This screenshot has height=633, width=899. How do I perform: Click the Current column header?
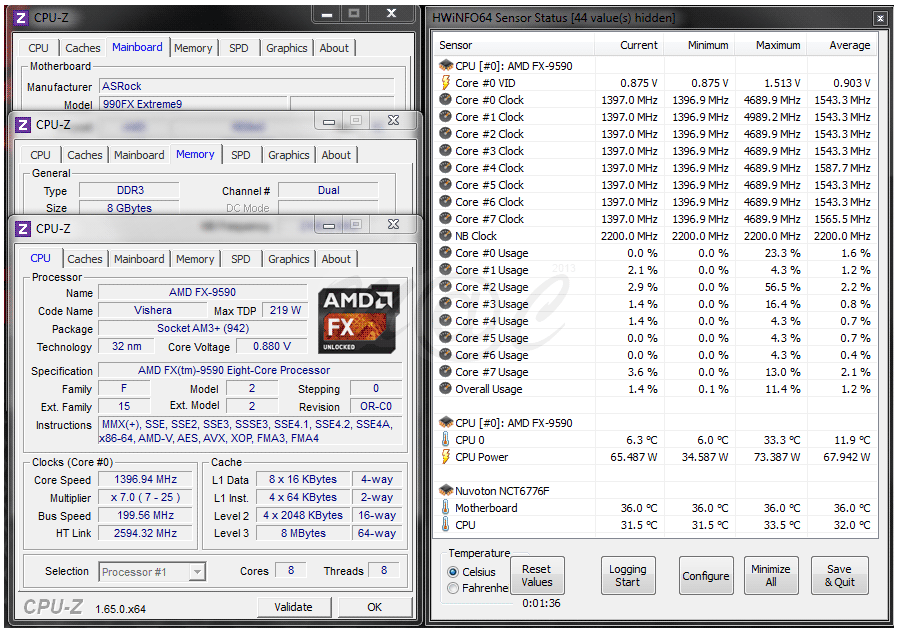coord(629,45)
